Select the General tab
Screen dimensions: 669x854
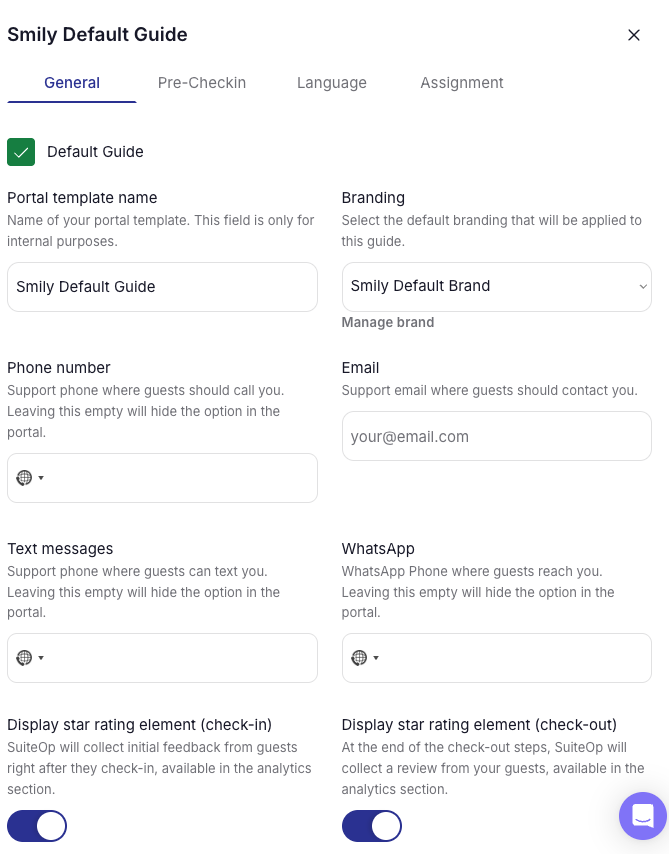coord(72,83)
